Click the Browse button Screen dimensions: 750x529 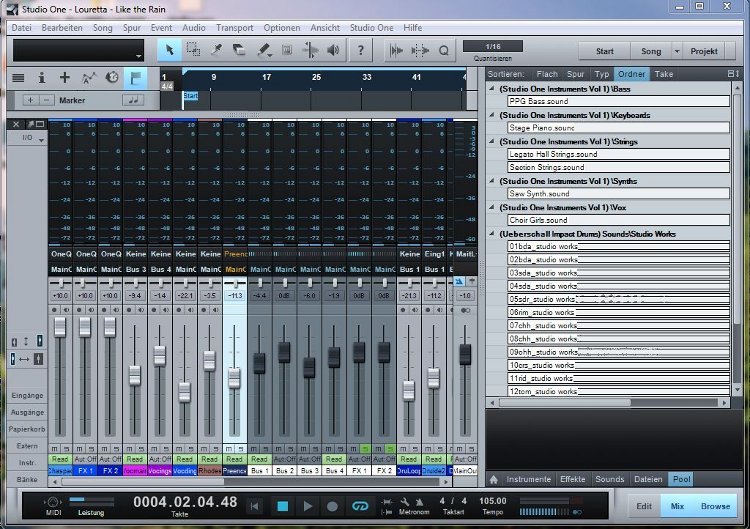(715, 506)
